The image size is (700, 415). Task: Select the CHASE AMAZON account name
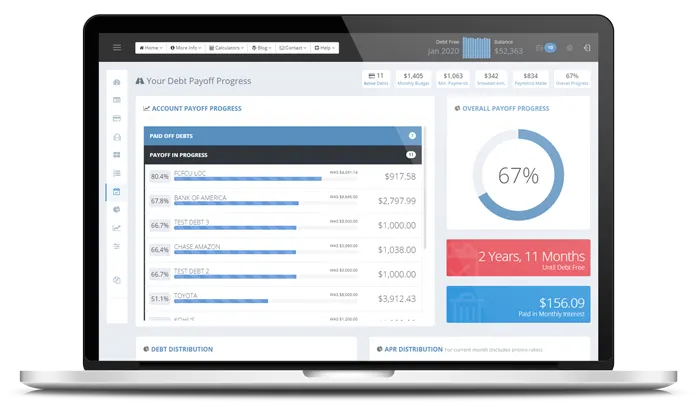(x=197, y=247)
